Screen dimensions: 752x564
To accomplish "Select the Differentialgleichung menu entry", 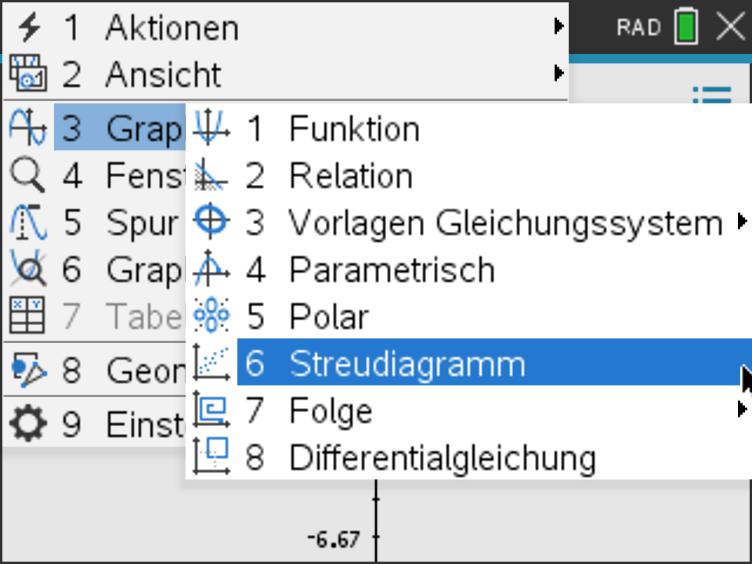I will 442,457.
